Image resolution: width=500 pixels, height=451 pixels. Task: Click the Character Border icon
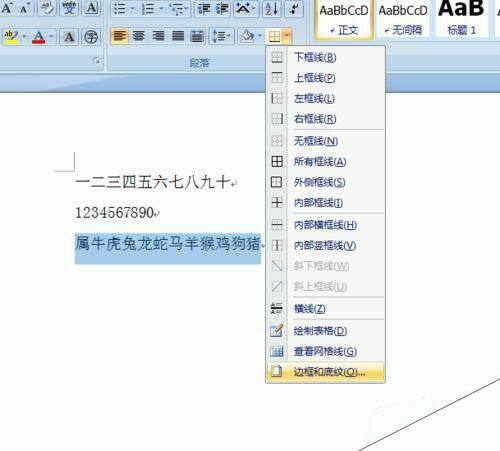(91, 8)
